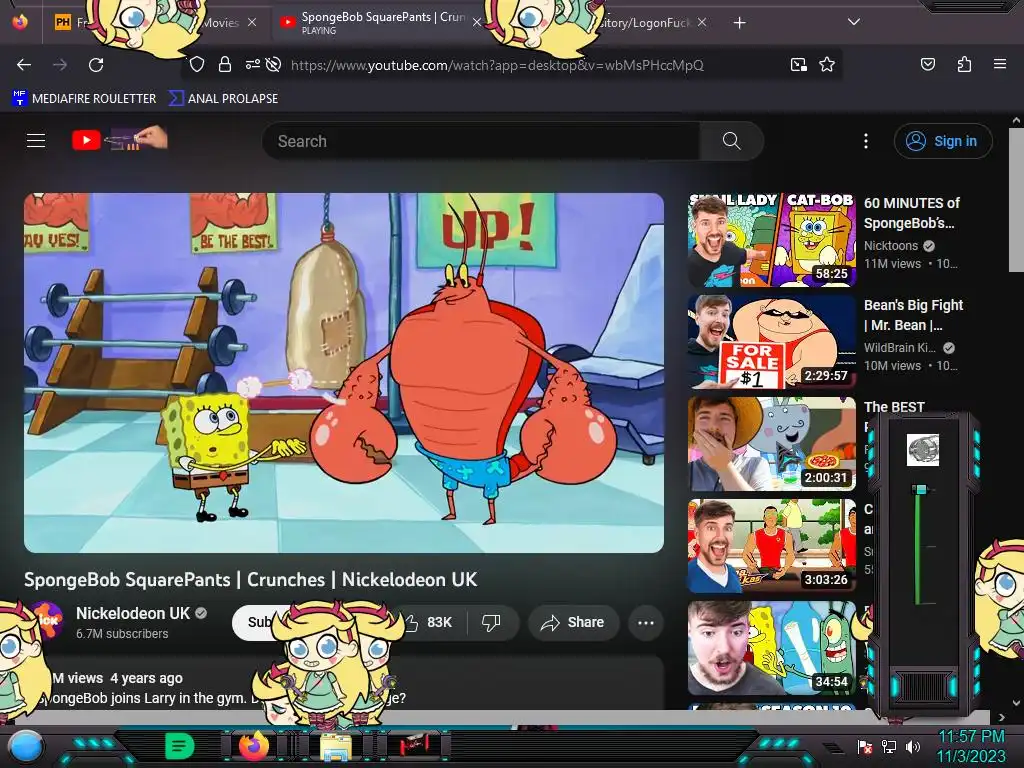Viewport: 1024px width, 768px height.
Task: Expand the list all tabs chevron
Action: point(853,22)
